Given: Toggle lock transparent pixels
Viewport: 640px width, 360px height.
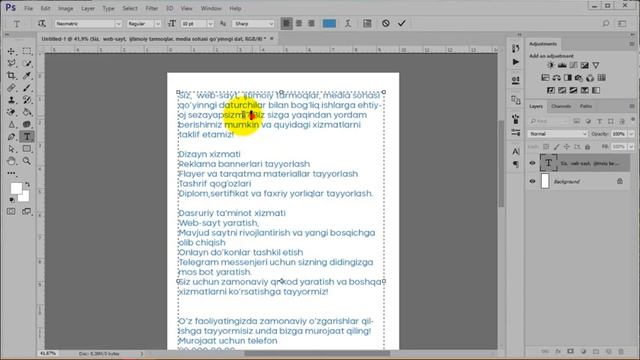Looking at the screenshot, I should click(x=546, y=147).
